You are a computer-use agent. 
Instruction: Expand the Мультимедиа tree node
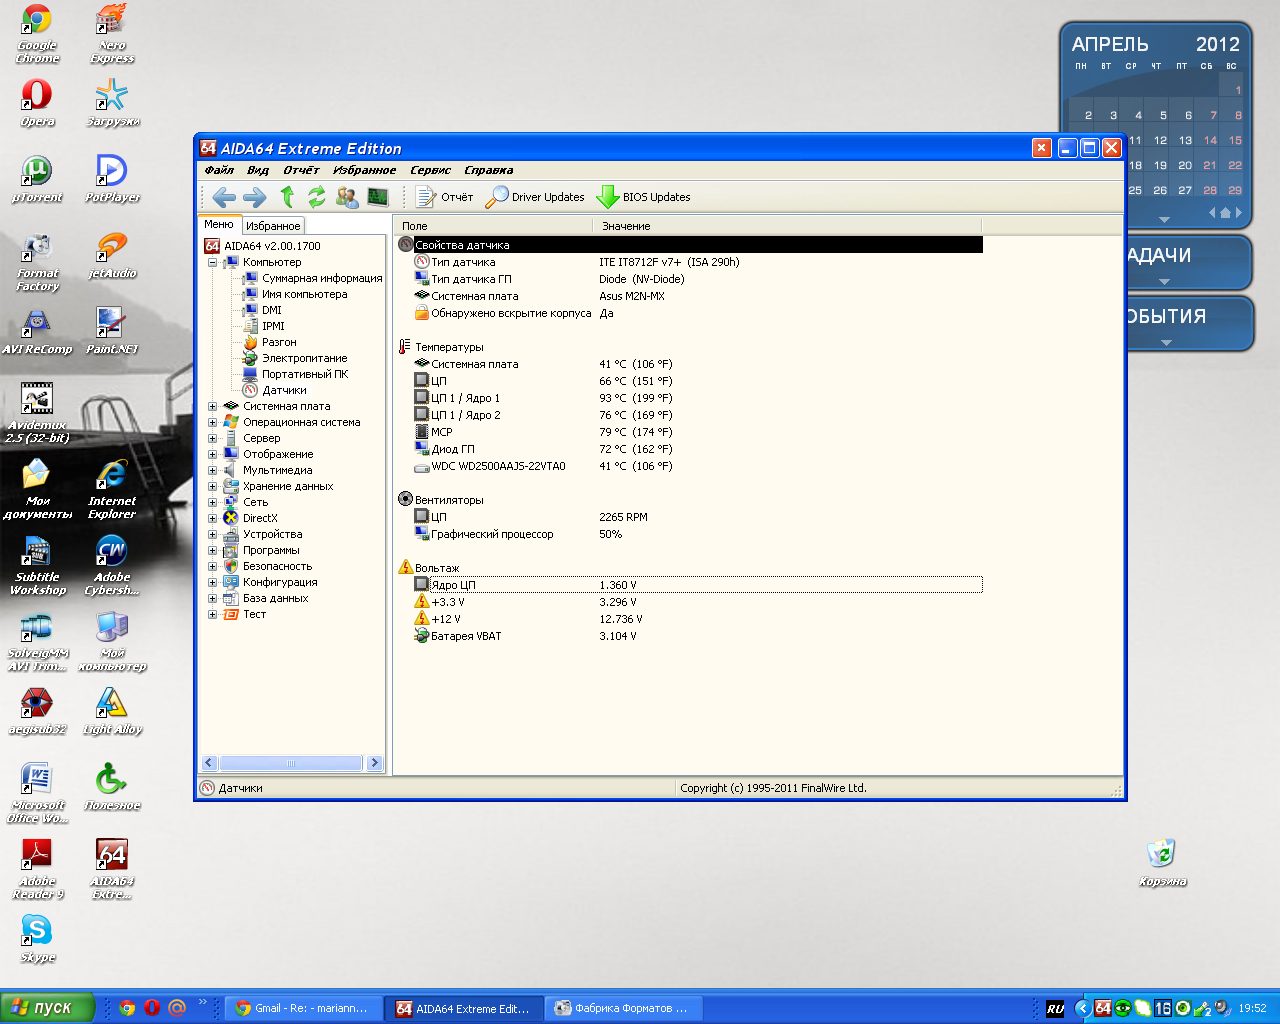coord(212,470)
